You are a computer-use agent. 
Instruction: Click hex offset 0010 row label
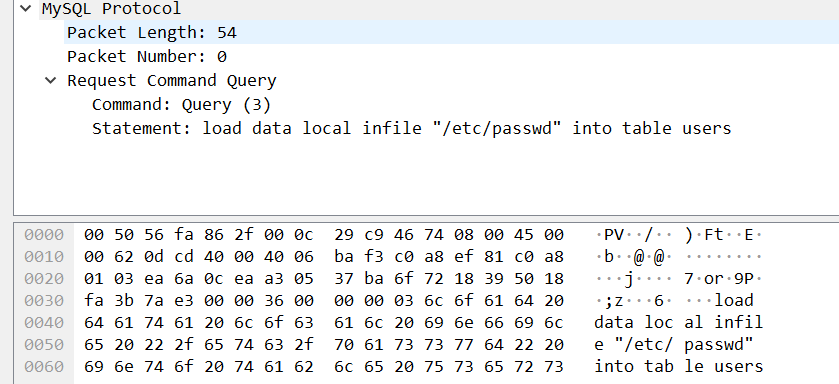pyautogui.click(x=44, y=257)
